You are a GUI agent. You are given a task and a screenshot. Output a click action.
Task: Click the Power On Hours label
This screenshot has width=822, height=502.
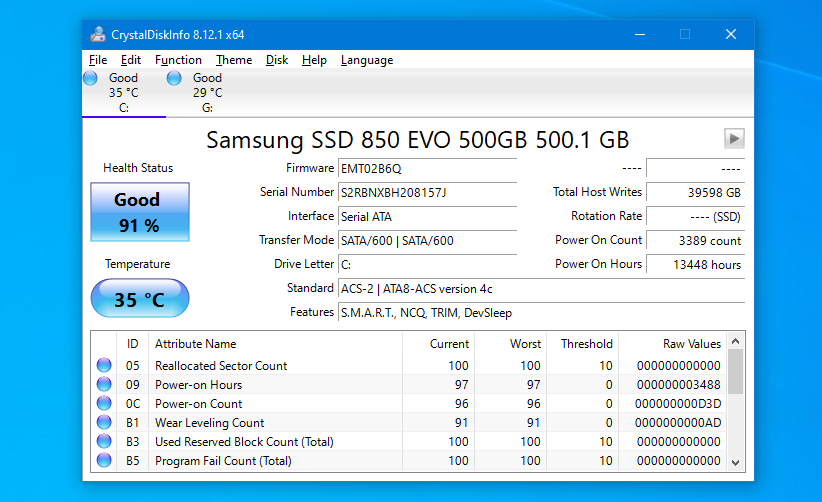598,264
